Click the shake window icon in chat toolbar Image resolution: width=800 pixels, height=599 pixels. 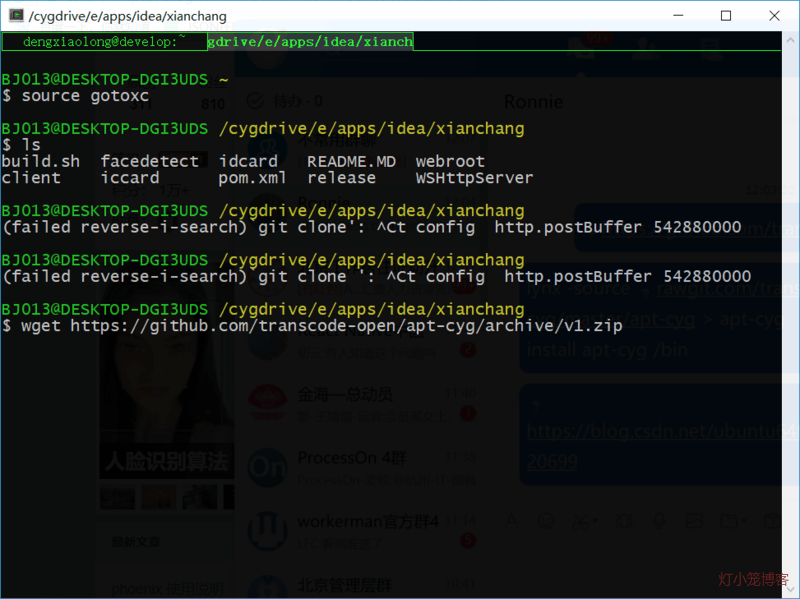pos(623,521)
